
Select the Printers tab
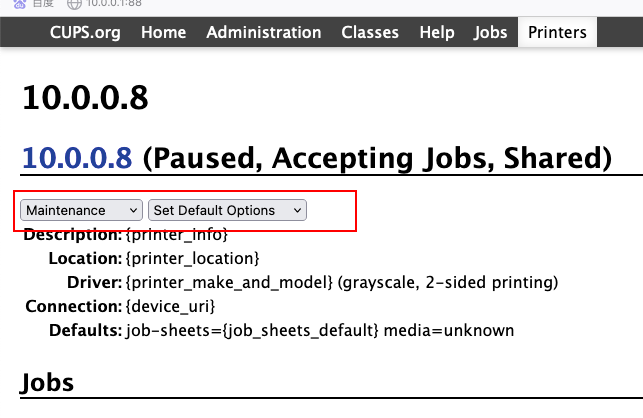click(x=558, y=32)
